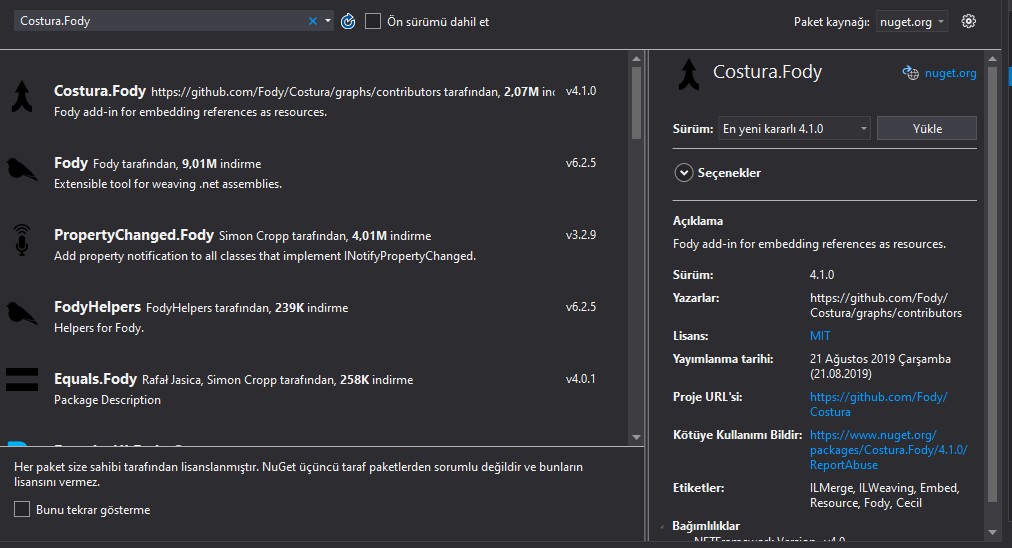This screenshot has height=548, width=1012.
Task: Clear the Costura.Fody search text
Action: pos(312,21)
